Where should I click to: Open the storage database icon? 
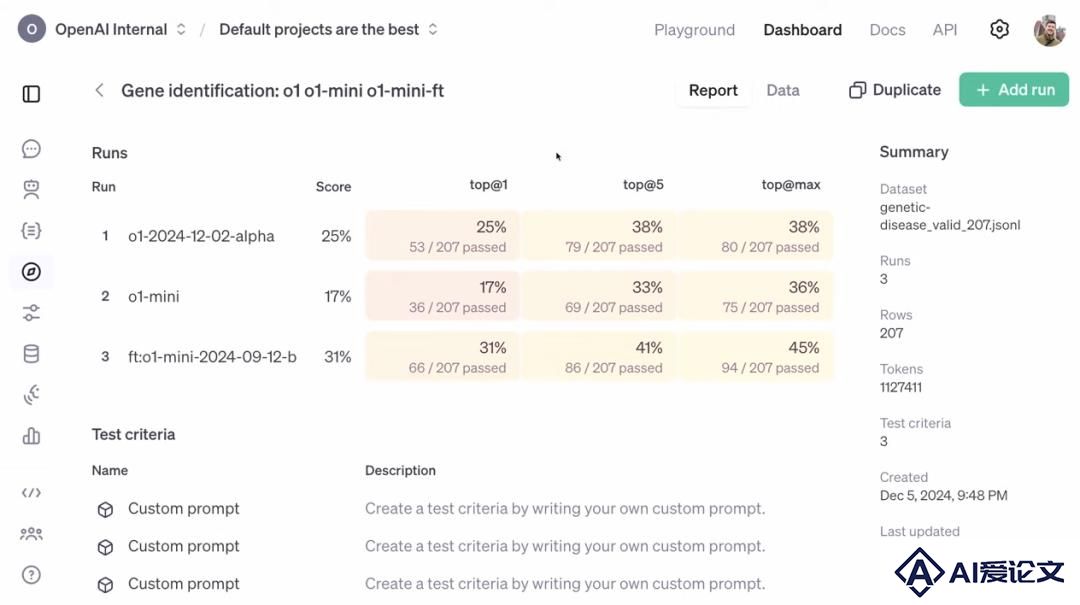point(31,354)
